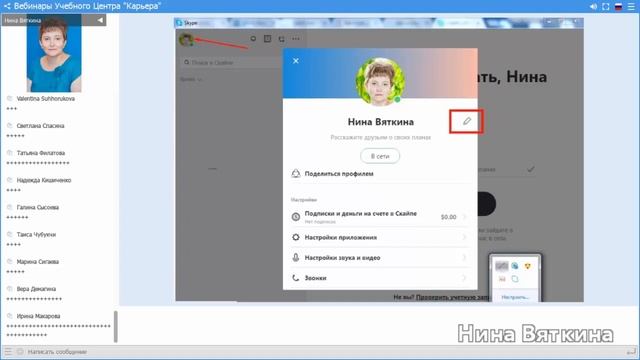Expand the chevron on the 'Настройки звука и видео' row
This screenshot has width=640, height=360.
point(464,258)
